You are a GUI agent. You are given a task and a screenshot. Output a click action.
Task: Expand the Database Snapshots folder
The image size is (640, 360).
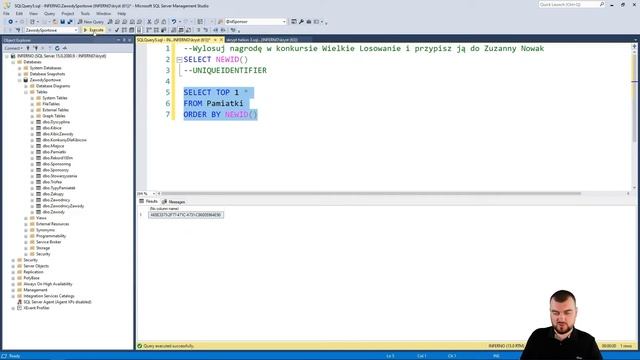tap(20, 74)
